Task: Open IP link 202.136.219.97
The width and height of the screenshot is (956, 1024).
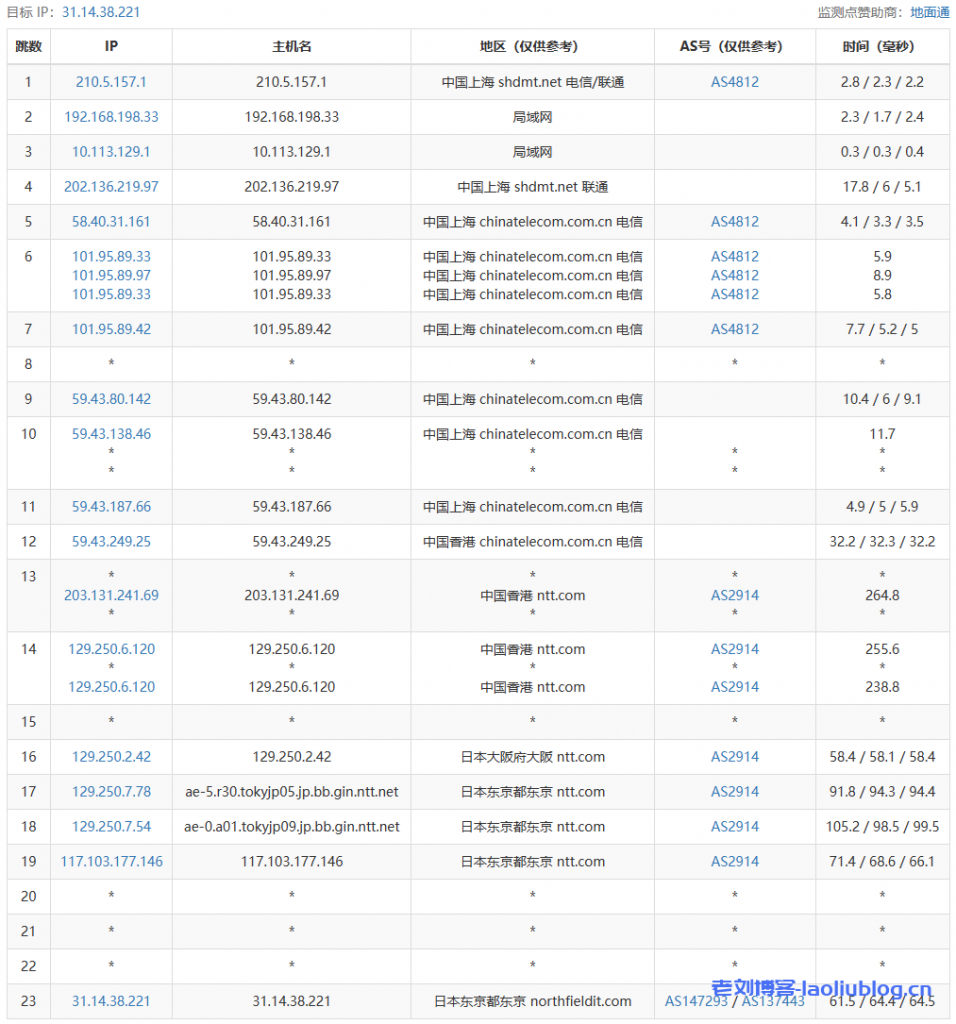Action: tap(111, 187)
